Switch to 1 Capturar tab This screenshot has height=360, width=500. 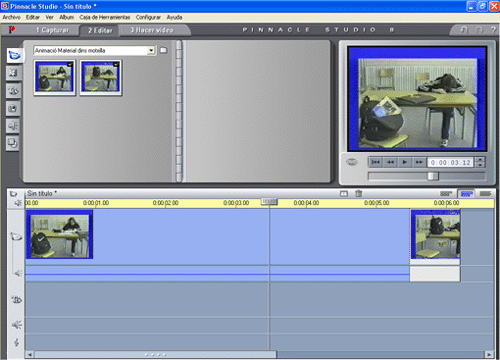(52, 30)
